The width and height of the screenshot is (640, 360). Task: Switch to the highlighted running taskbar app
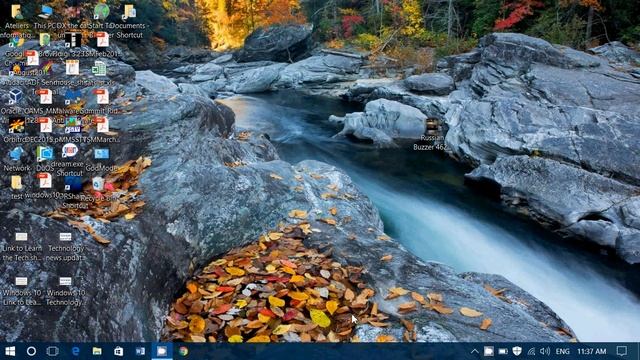(162, 351)
